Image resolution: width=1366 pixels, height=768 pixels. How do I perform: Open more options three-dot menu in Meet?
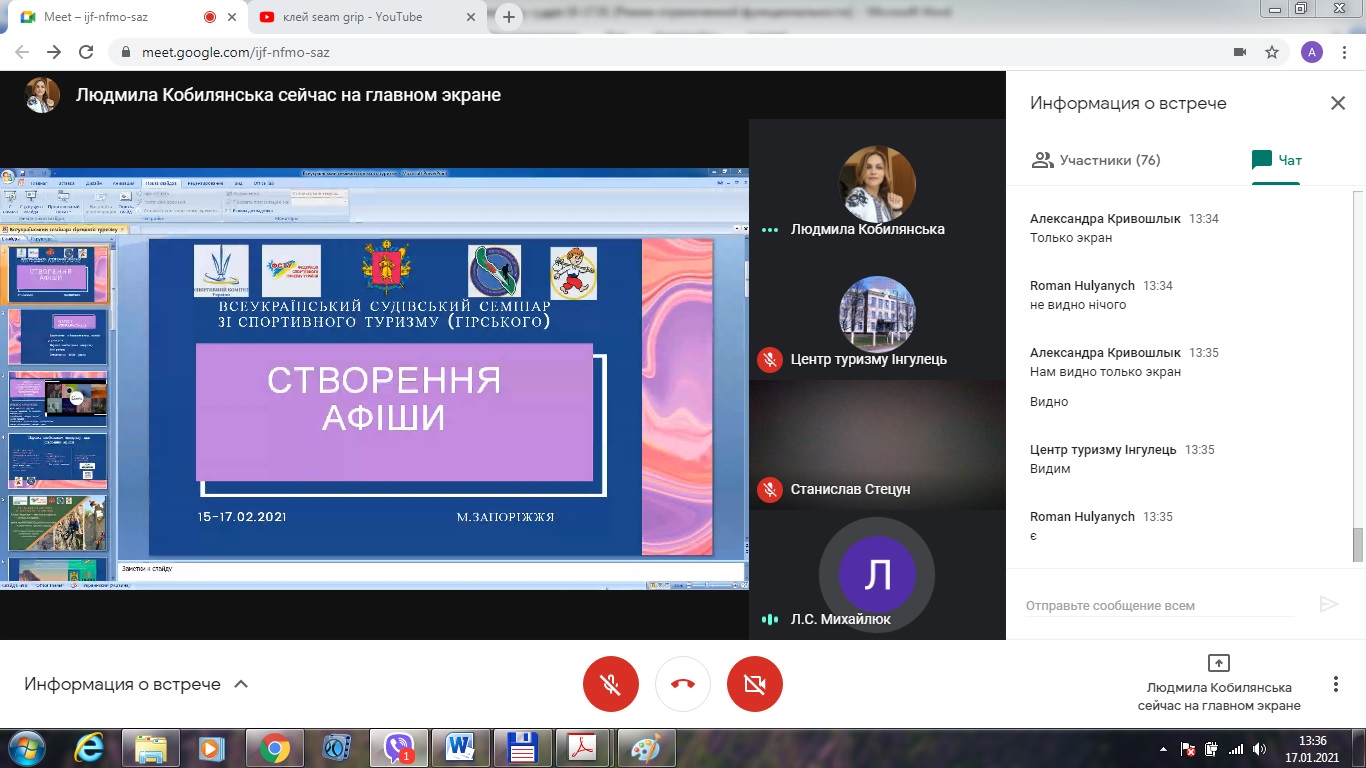pos(1335,684)
